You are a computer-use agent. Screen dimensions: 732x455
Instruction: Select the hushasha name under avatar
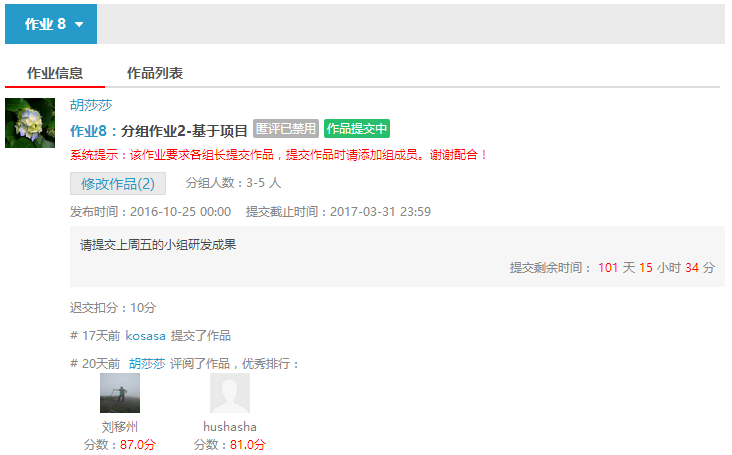coord(230,427)
